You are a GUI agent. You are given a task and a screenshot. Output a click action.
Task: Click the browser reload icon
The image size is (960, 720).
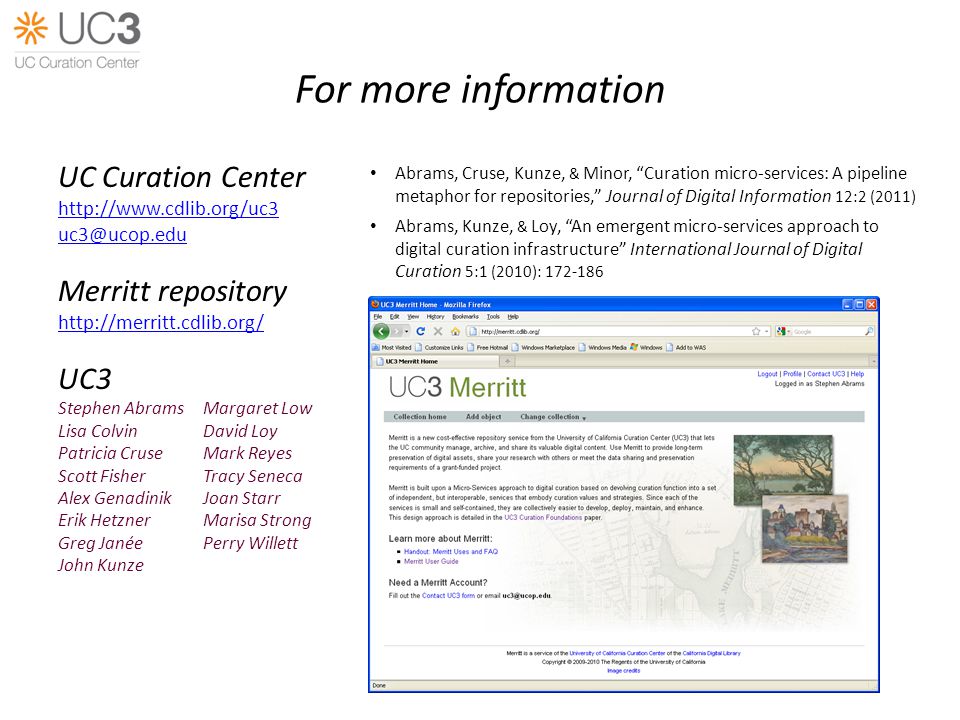421,331
